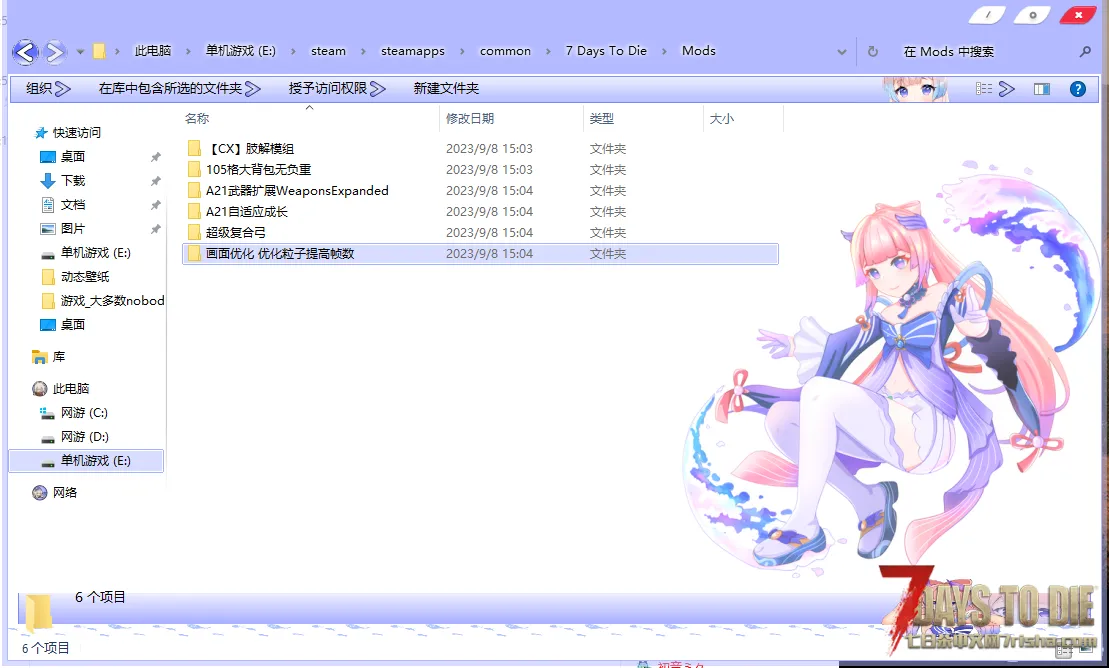1109x668 pixels.
Task: Jump to steamapps folder in breadcrumb
Action: coord(413,51)
